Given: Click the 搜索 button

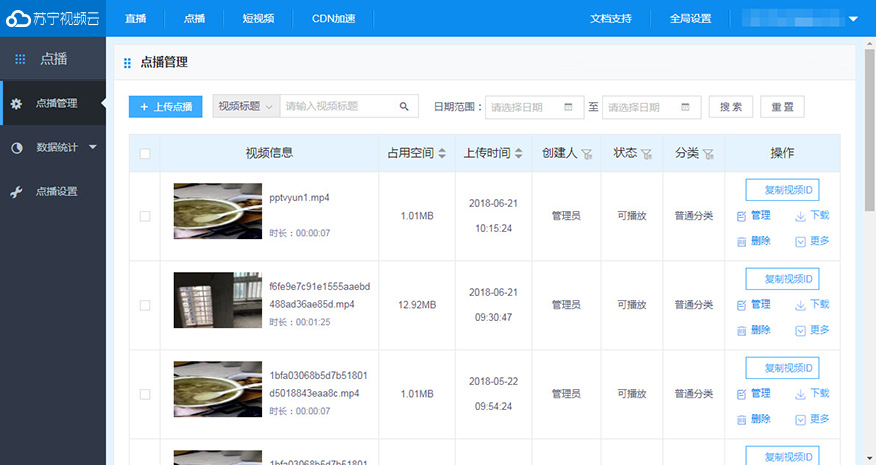Looking at the screenshot, I should [731, 107].
